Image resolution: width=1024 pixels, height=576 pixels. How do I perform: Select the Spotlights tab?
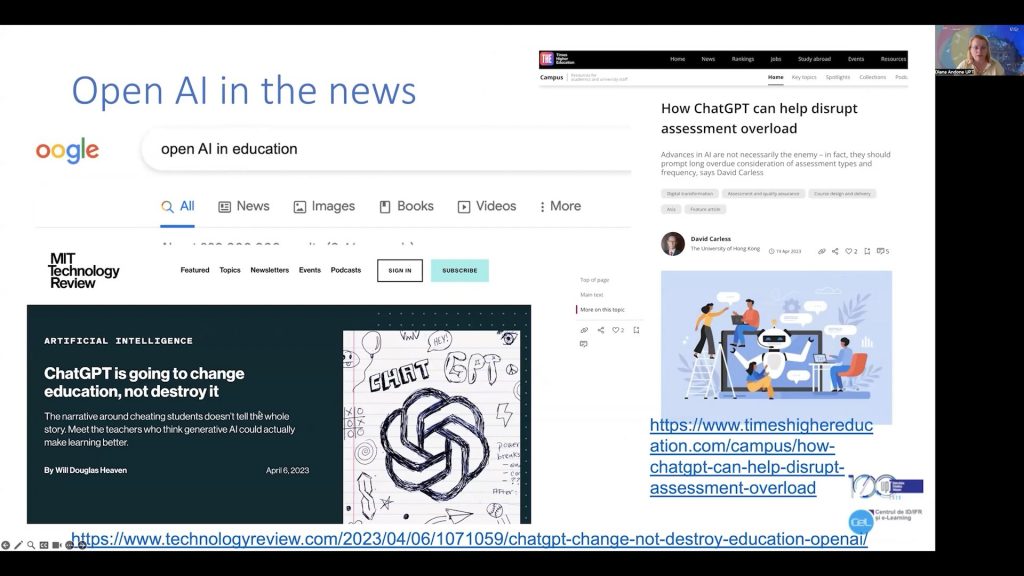coord(838,78)
